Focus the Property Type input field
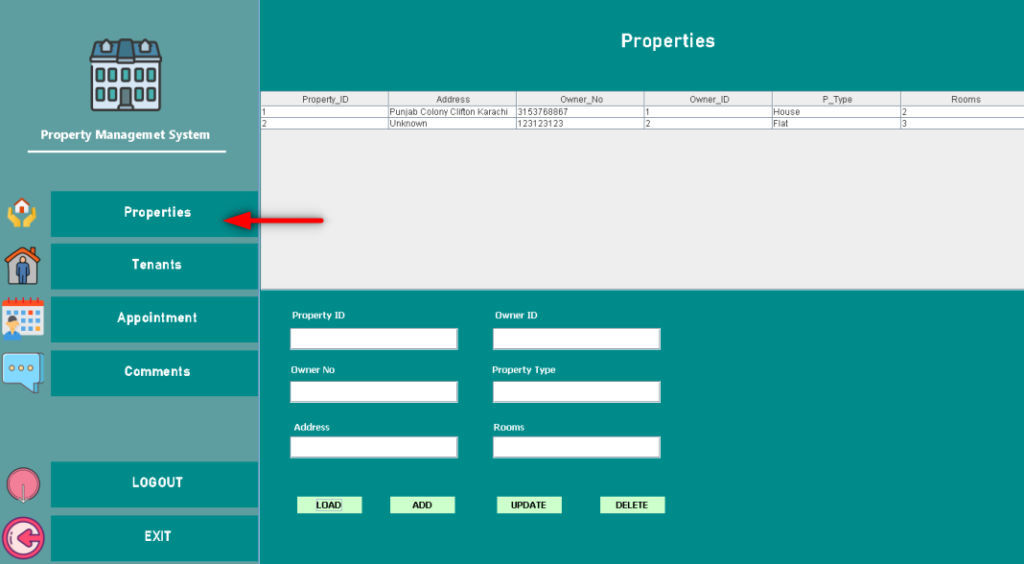The image size is (1024, 564). [577, 392]
